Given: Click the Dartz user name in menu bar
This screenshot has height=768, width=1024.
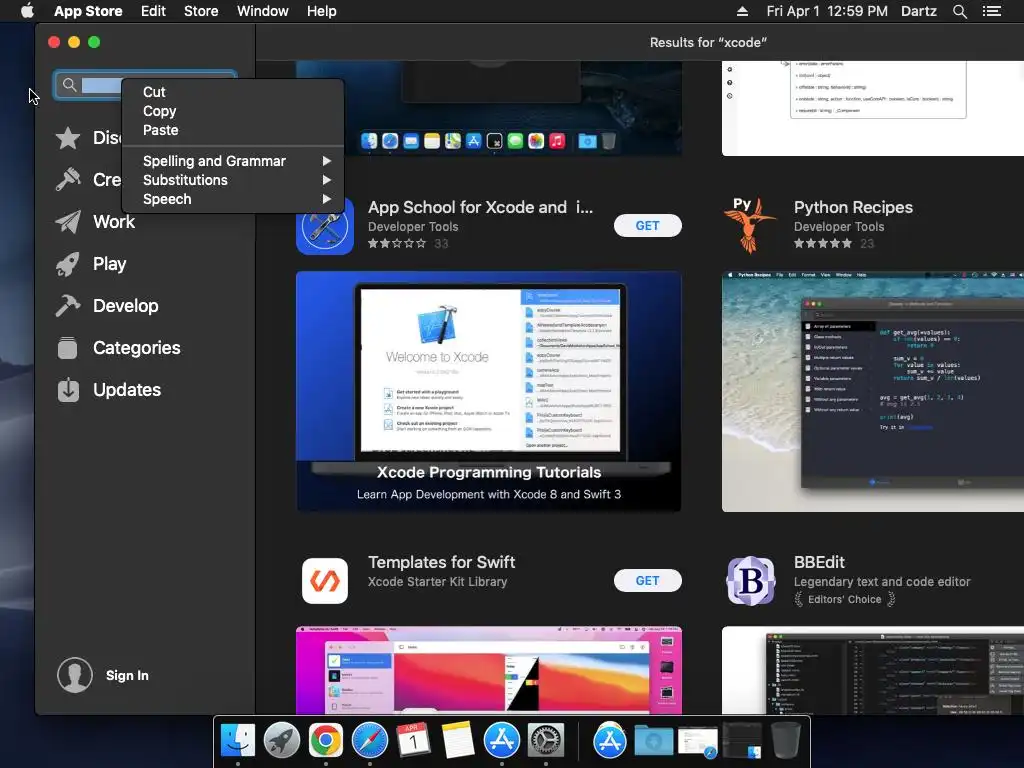Looking at the screenshot, I should pyautogui.click(x=918, y=11).
